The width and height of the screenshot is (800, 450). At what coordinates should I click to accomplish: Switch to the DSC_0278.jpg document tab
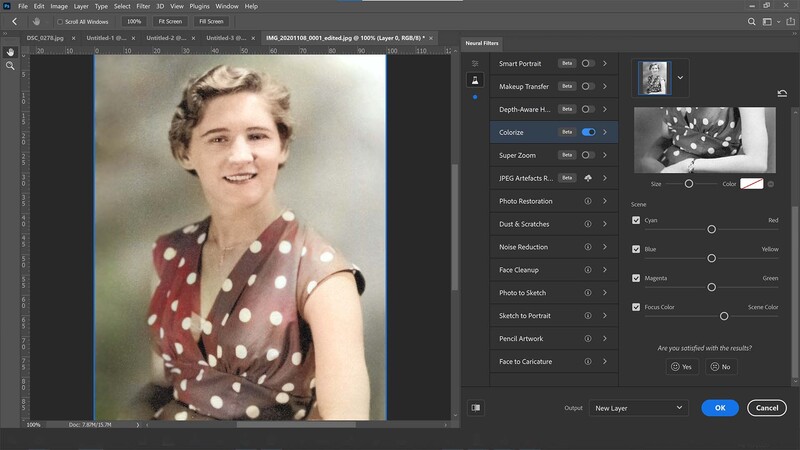[x=45, y=38]
